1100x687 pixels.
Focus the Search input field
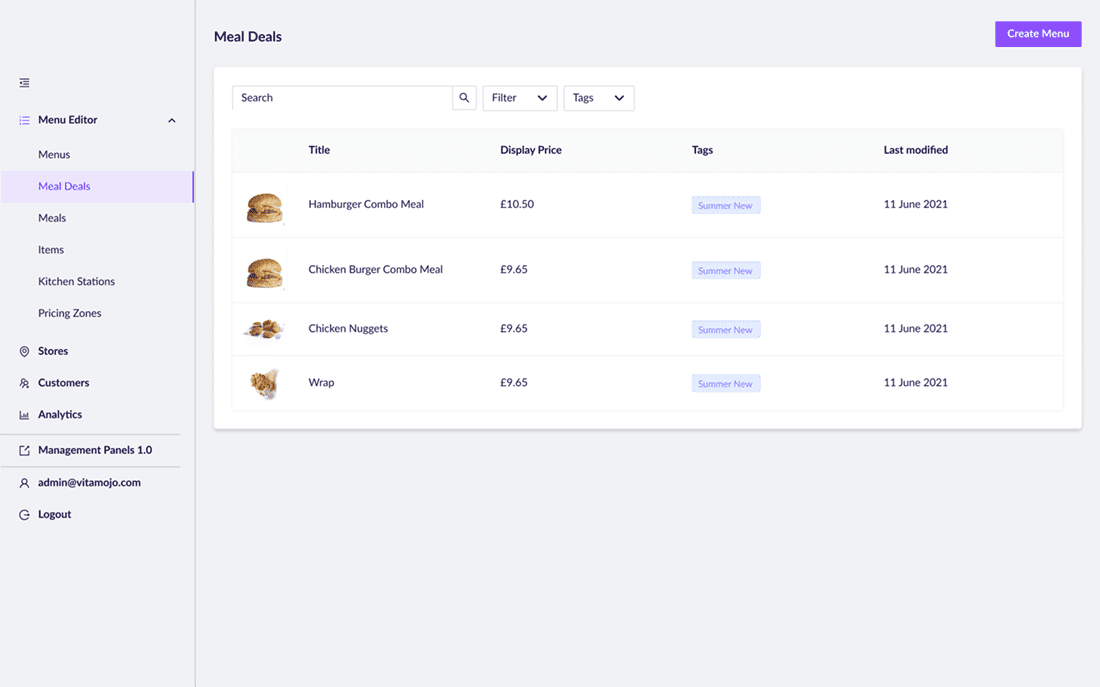tap(342, 98)
